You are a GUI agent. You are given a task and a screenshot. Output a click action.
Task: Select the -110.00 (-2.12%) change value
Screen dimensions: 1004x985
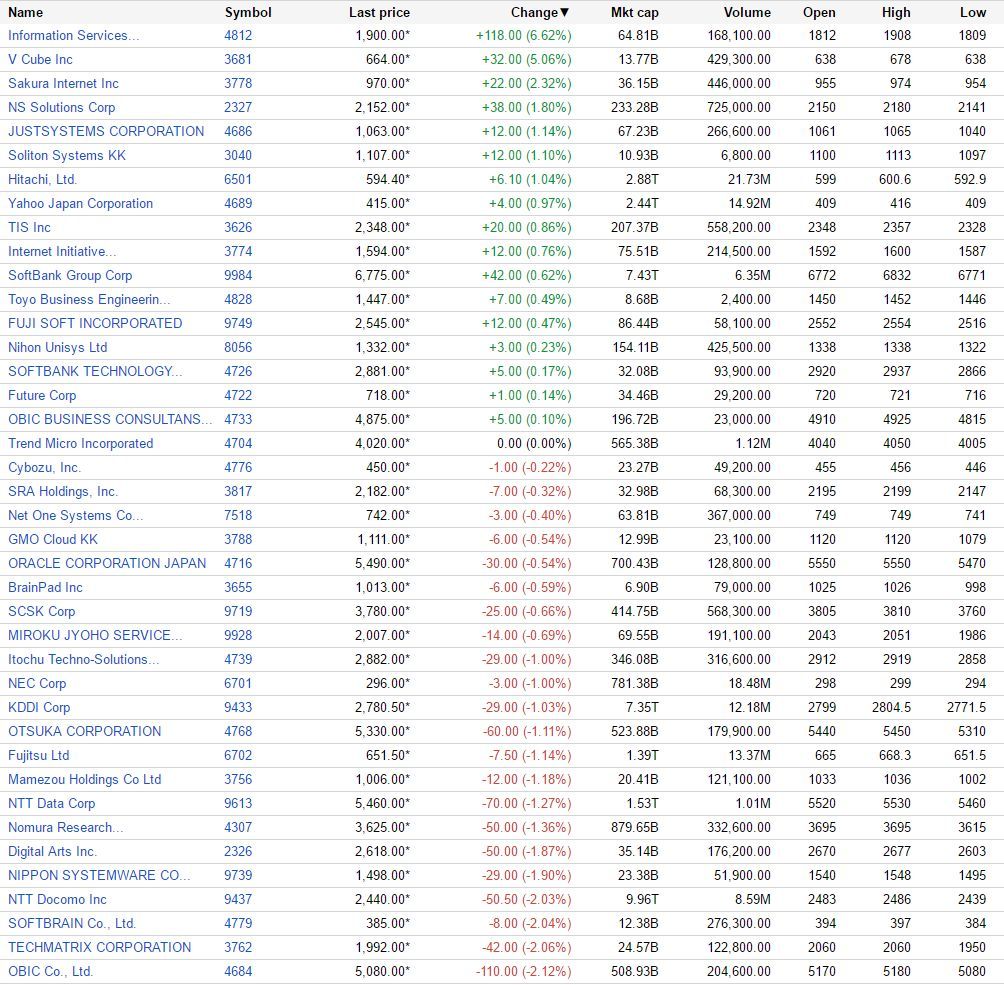(x=523, y=972)
